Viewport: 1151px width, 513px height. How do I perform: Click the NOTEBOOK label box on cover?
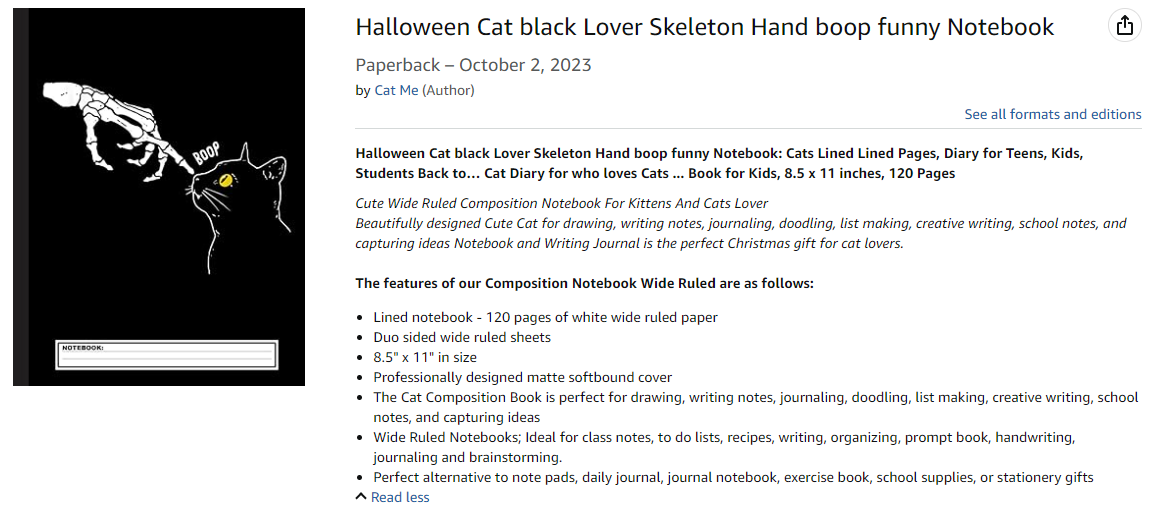click(x=167, y=354)
